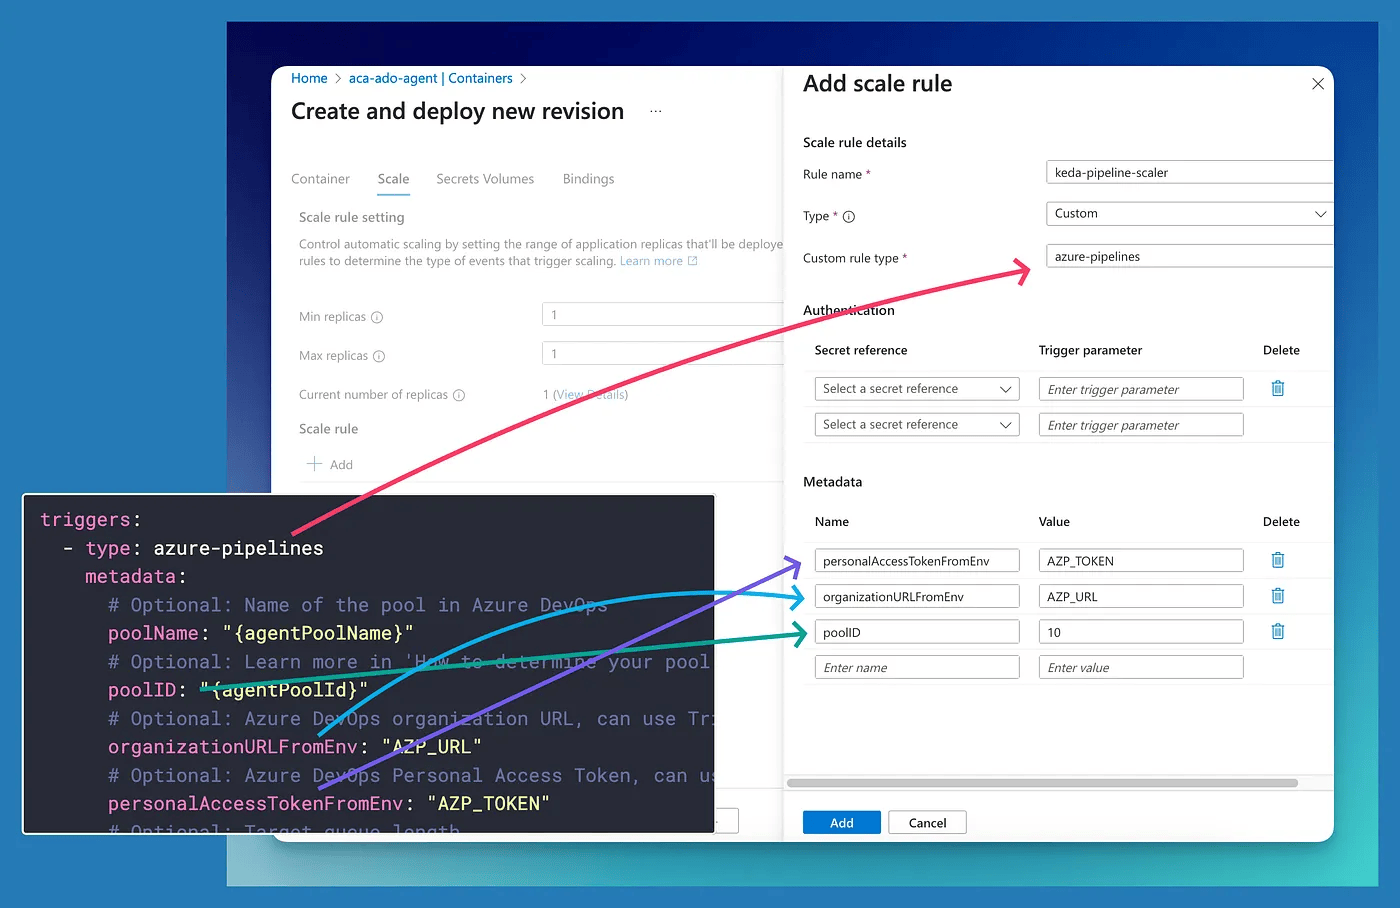Click the Rule name input field
This screenshot has width=1400, height=908.
[1188, 172]
